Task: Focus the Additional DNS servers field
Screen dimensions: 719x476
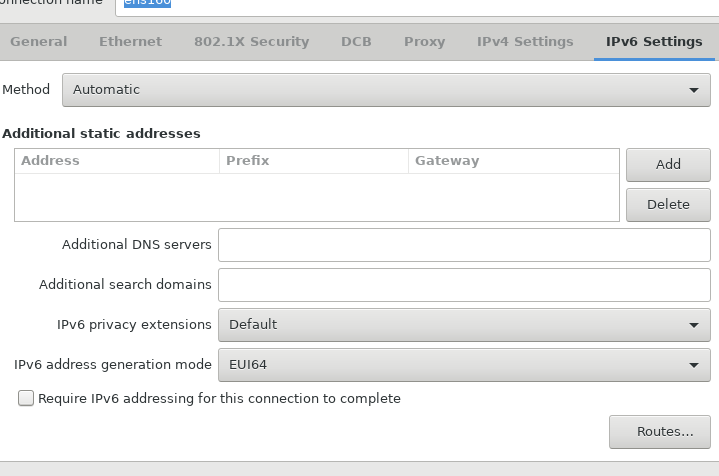Action: coord(464,245)
